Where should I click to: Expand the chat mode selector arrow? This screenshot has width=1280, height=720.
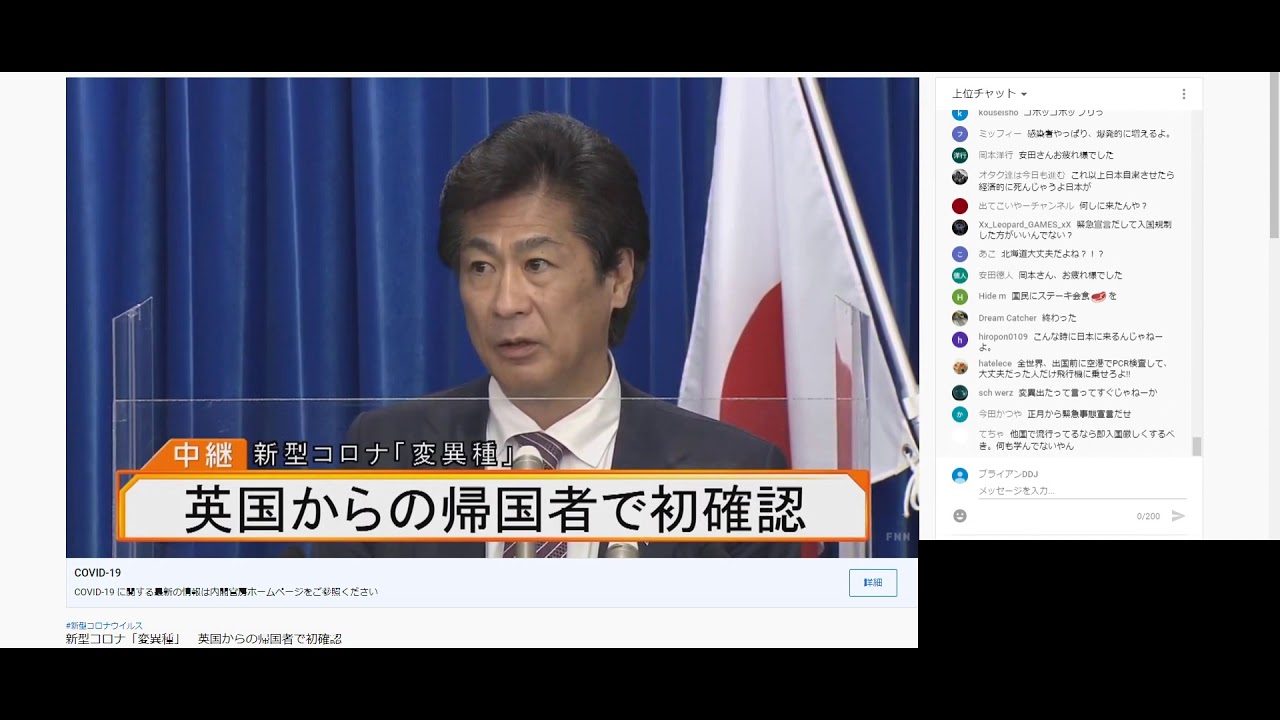(1026, 92)
